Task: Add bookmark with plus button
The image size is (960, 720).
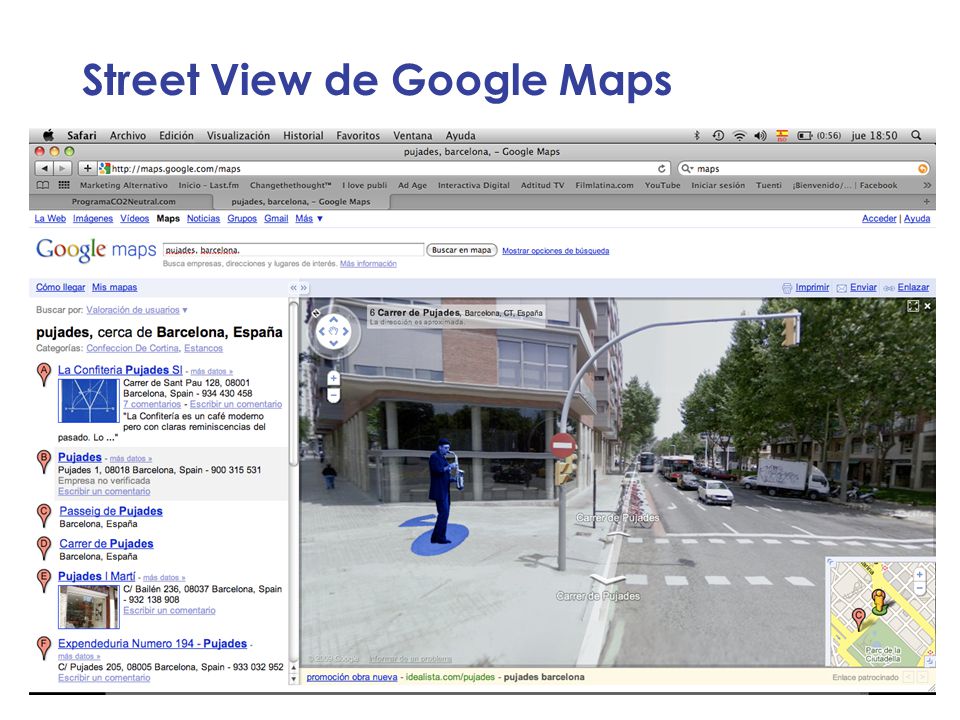Action: coord(88,168)
